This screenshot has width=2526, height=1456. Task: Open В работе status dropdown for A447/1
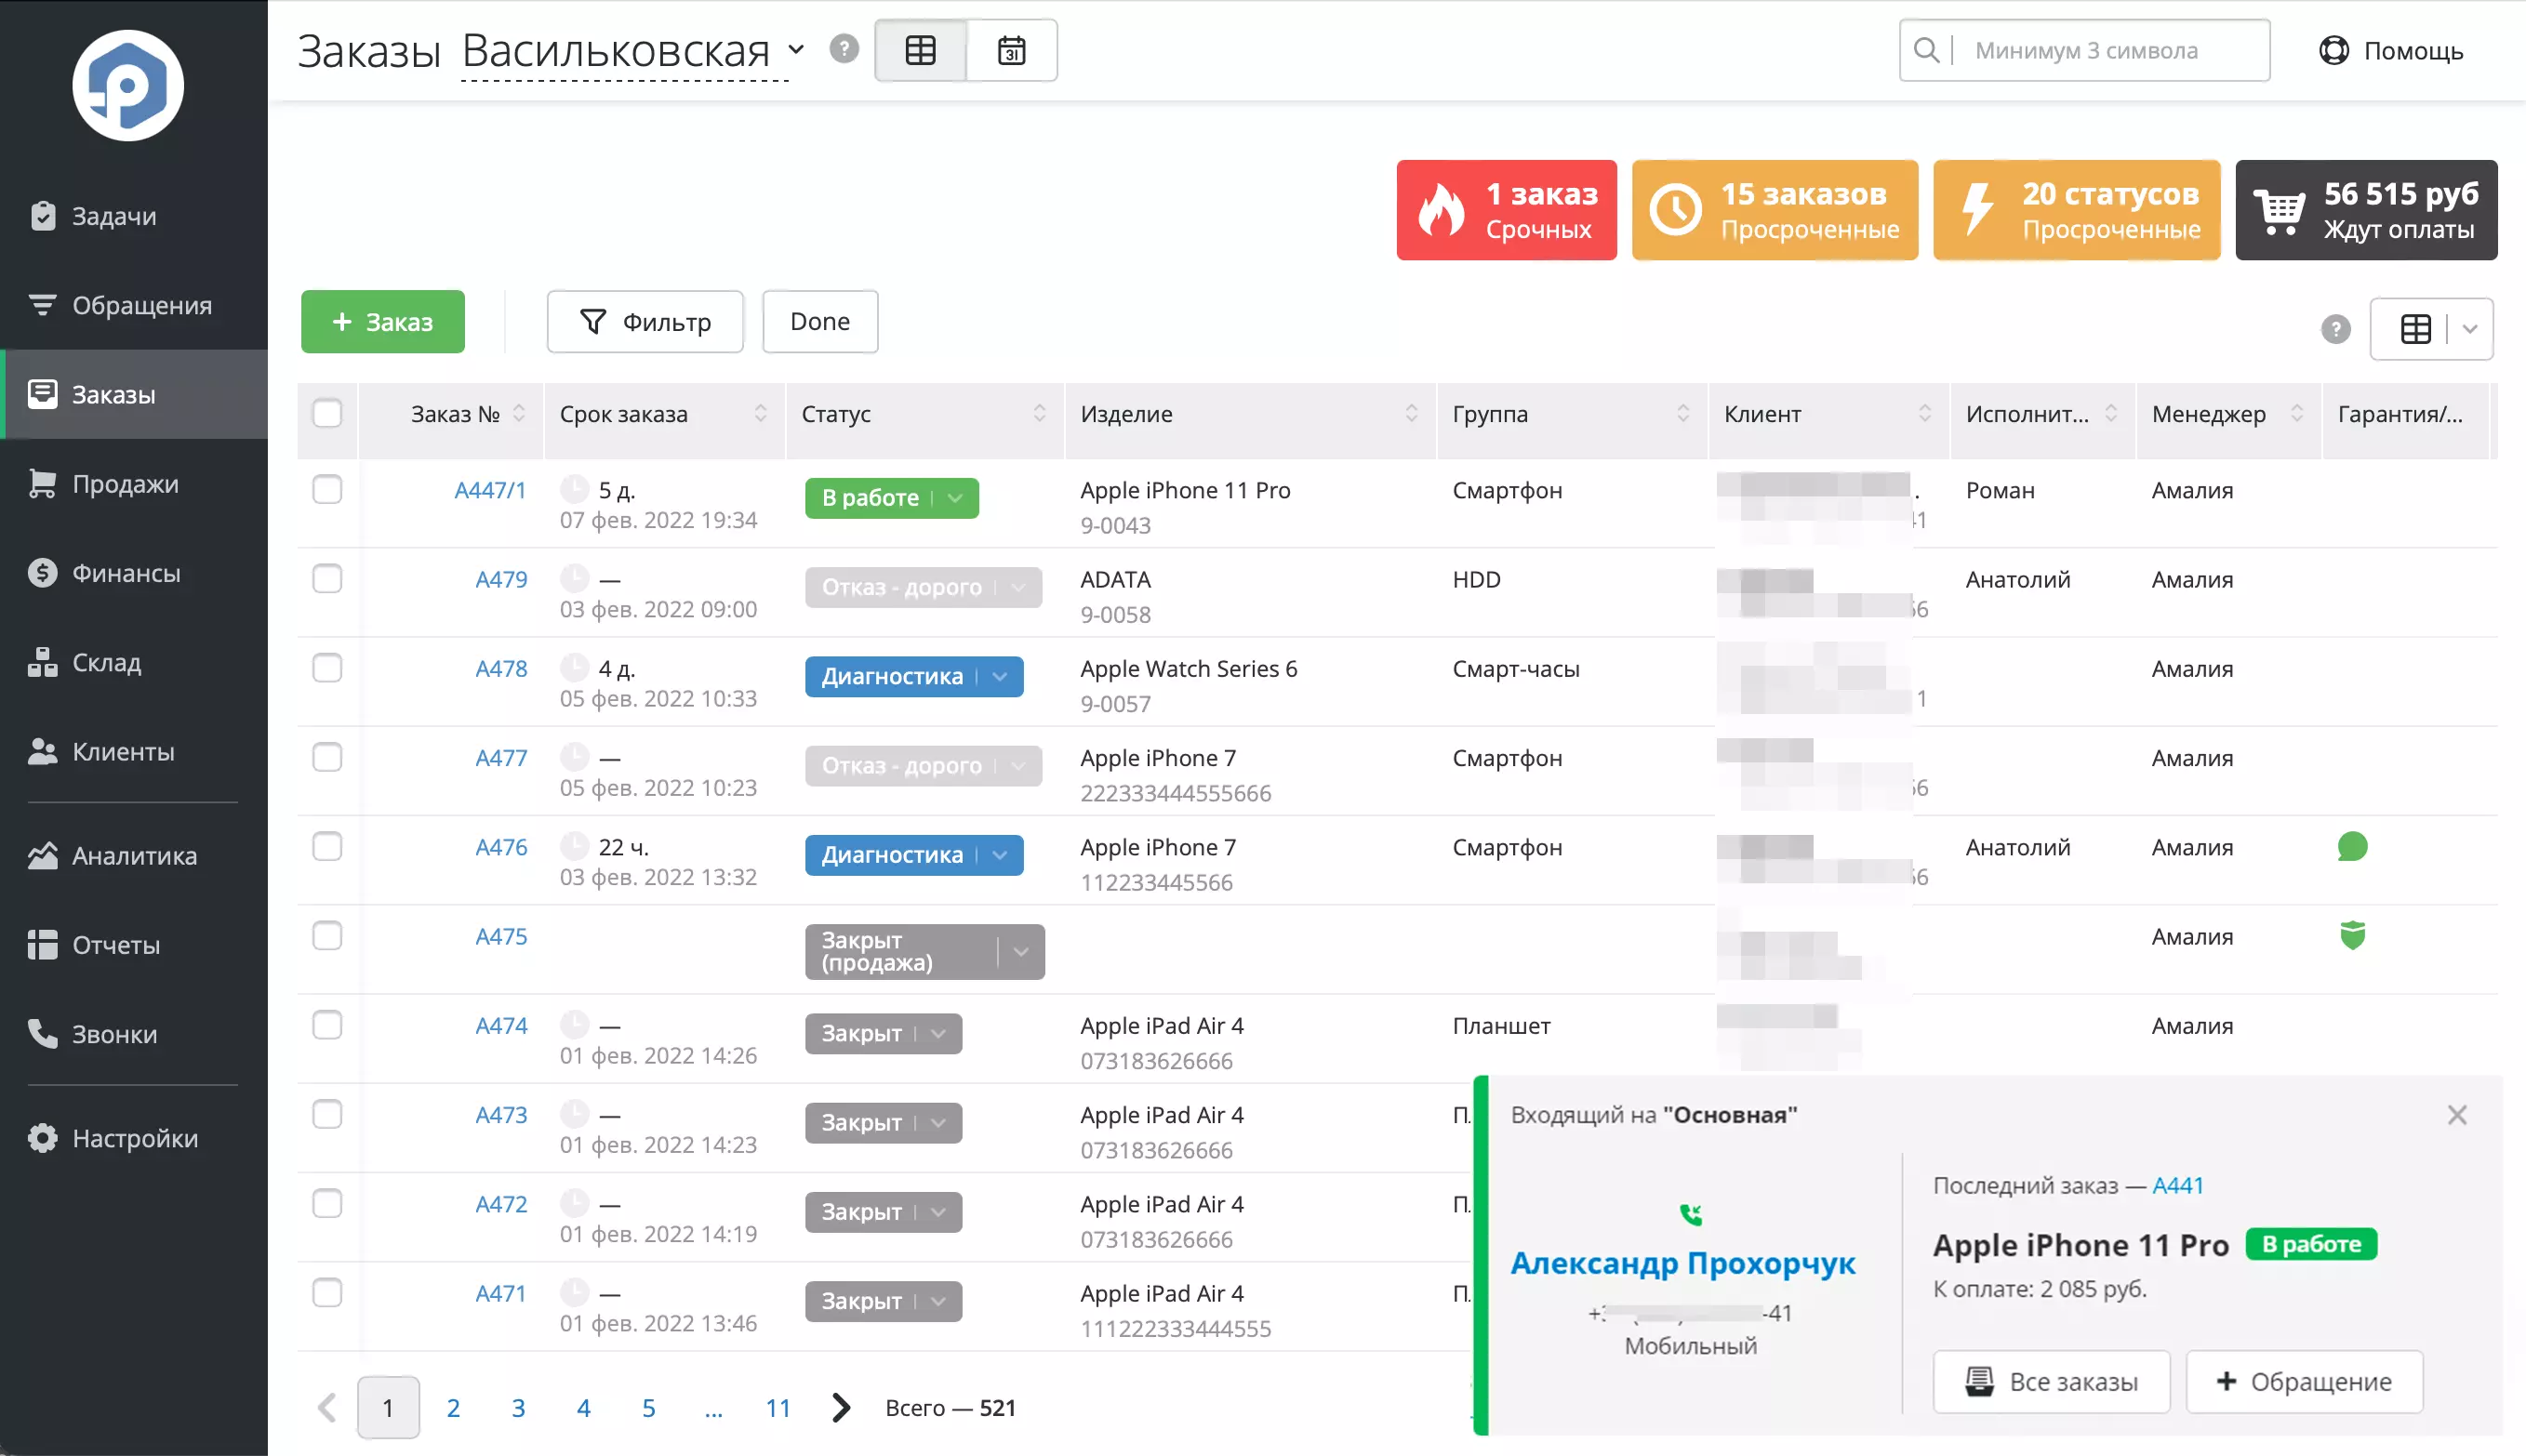click(891, 498)
